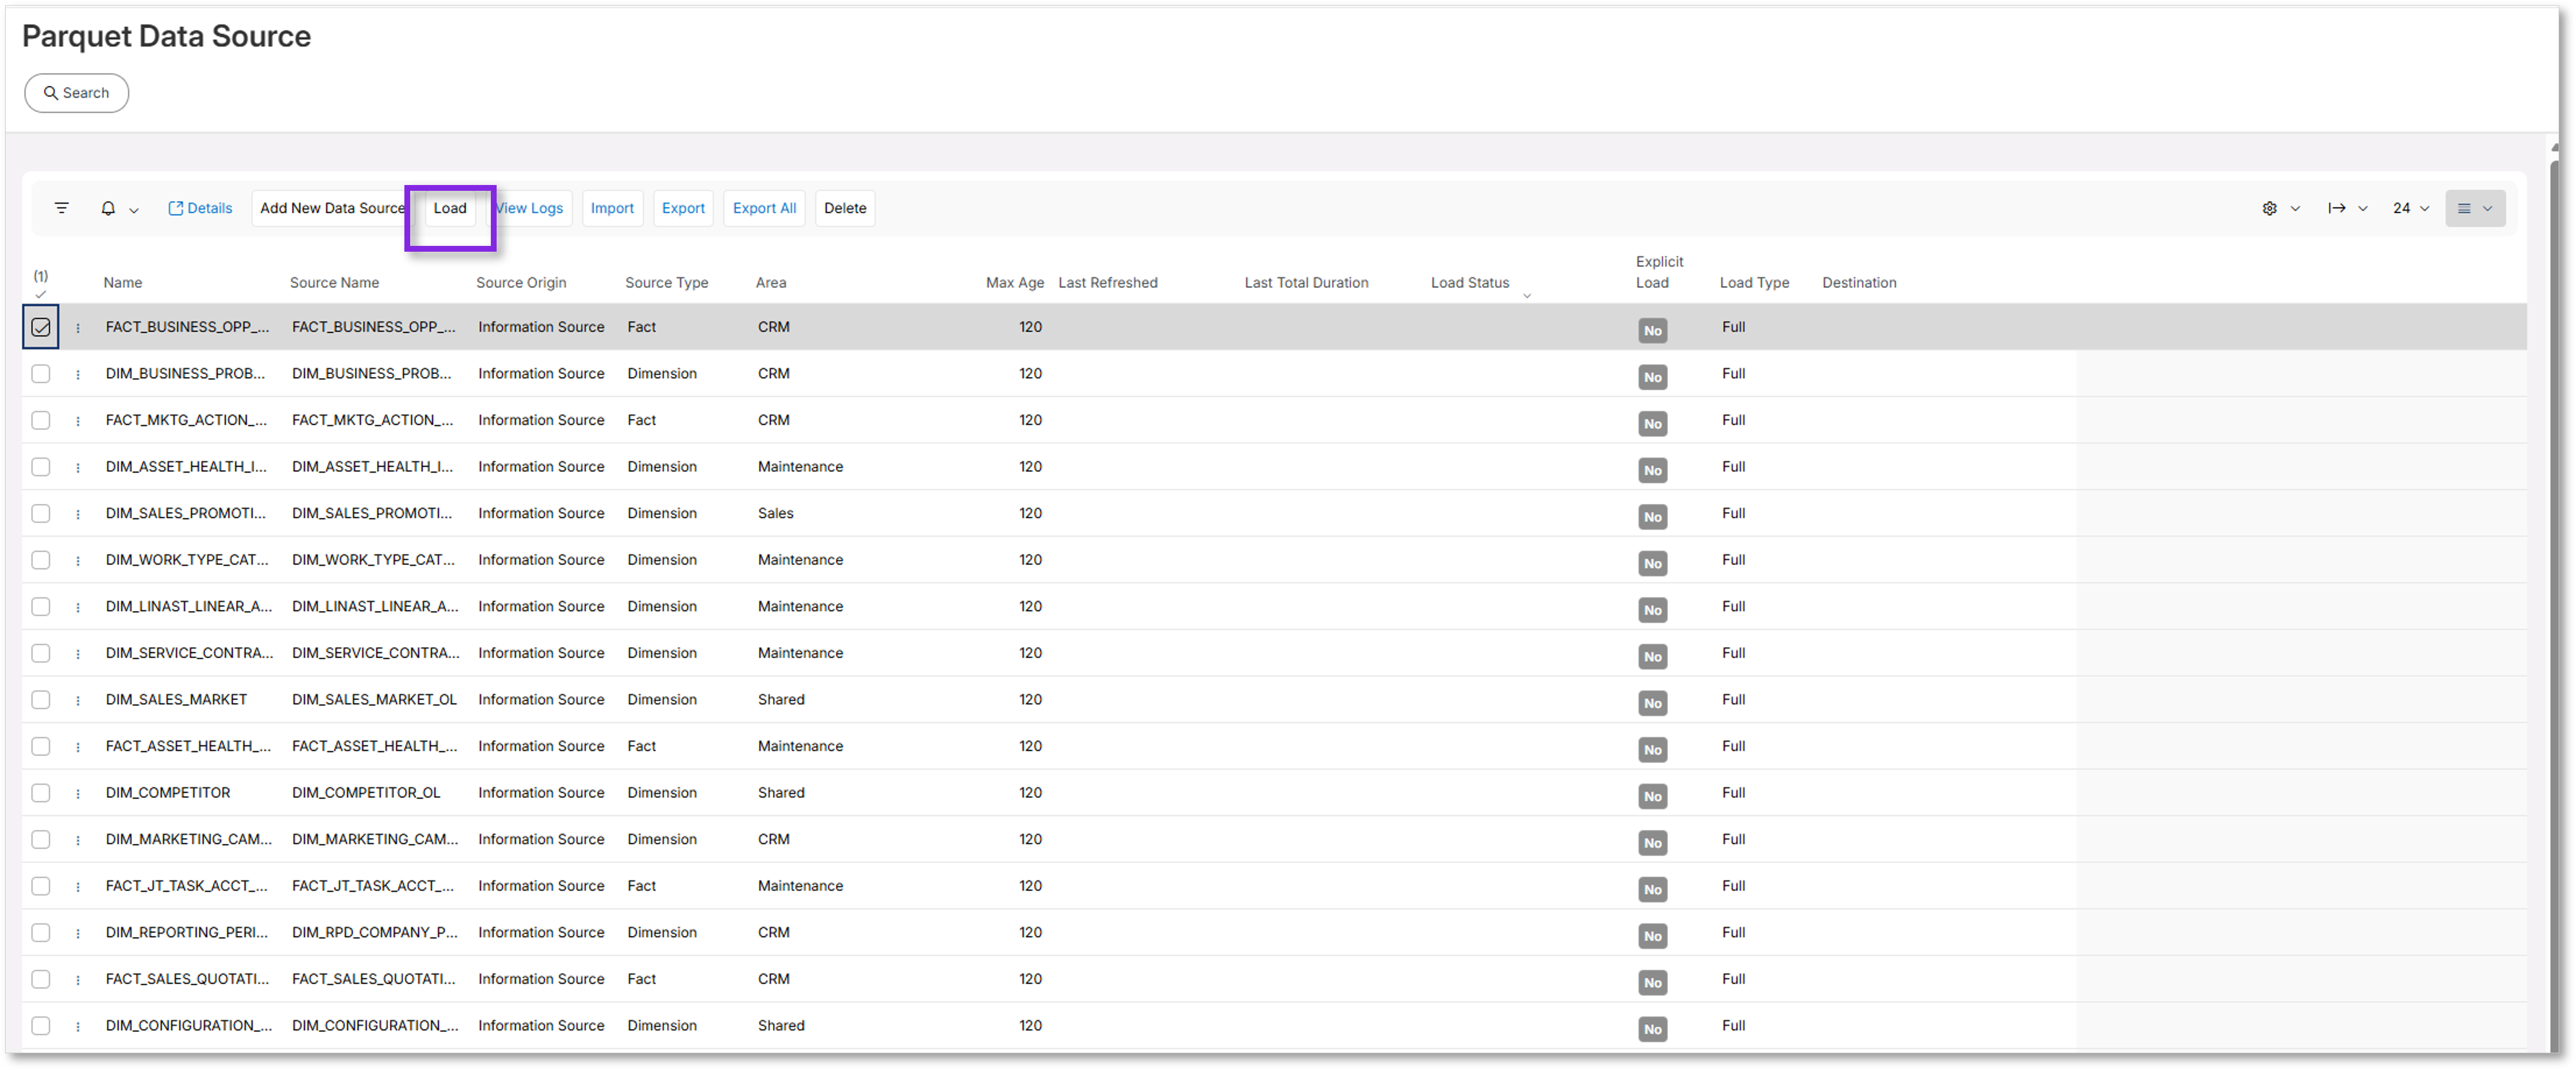Check the FACT_ASSET_HEALTH row checkbox
The width and height of the screenshot is (2576, 1070).
tap(41, 746)
